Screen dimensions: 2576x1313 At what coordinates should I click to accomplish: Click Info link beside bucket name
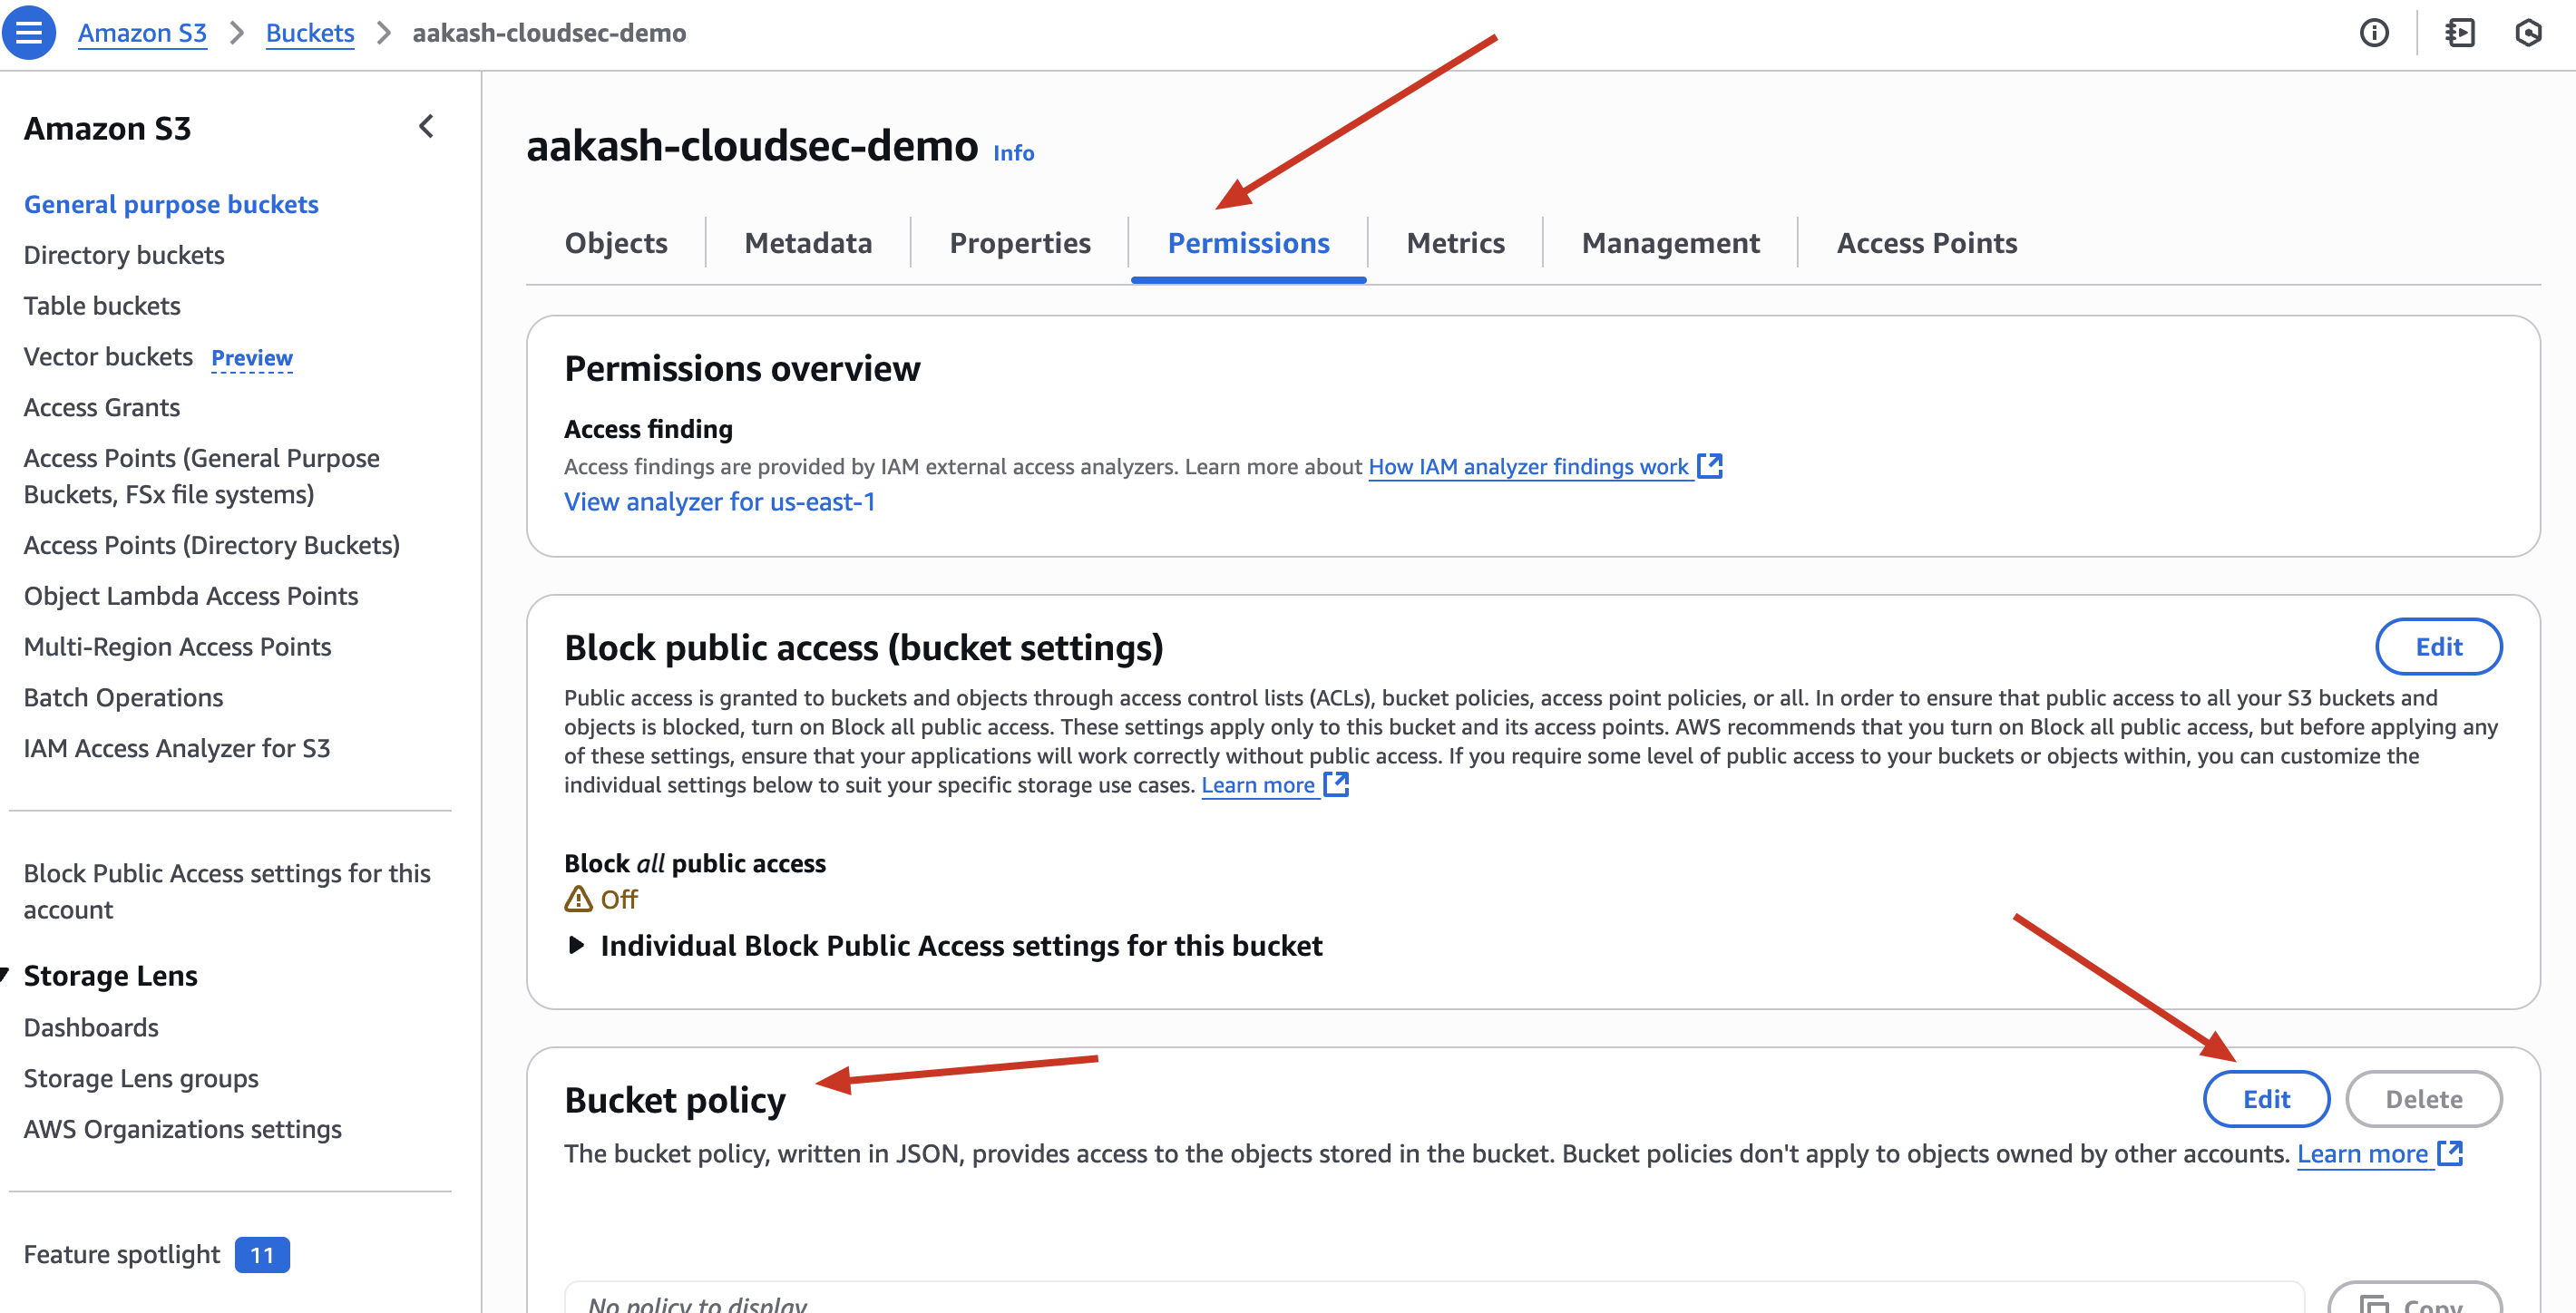(x=1013, y=152)
